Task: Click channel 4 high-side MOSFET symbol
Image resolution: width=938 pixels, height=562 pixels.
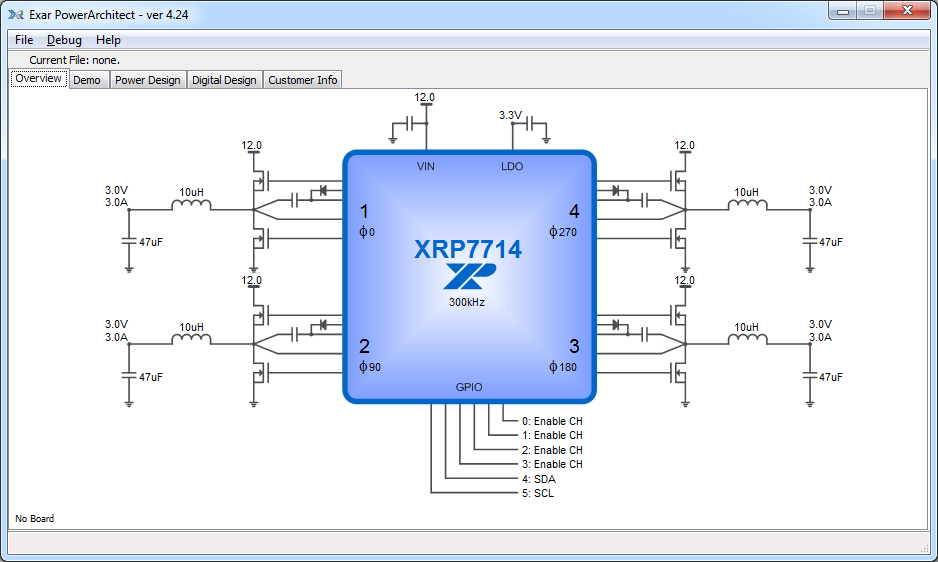Action: pyautogui.click(x=678, y=180)
